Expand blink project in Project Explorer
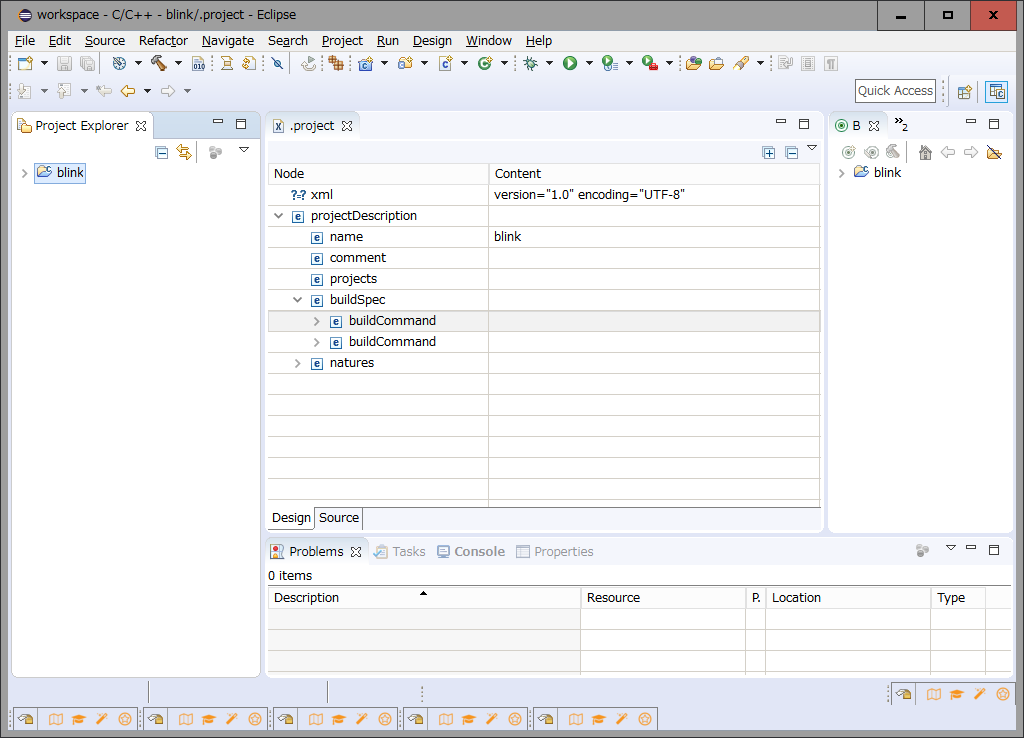The height and width of the screenshot is (738, 1024). point(24,173)
